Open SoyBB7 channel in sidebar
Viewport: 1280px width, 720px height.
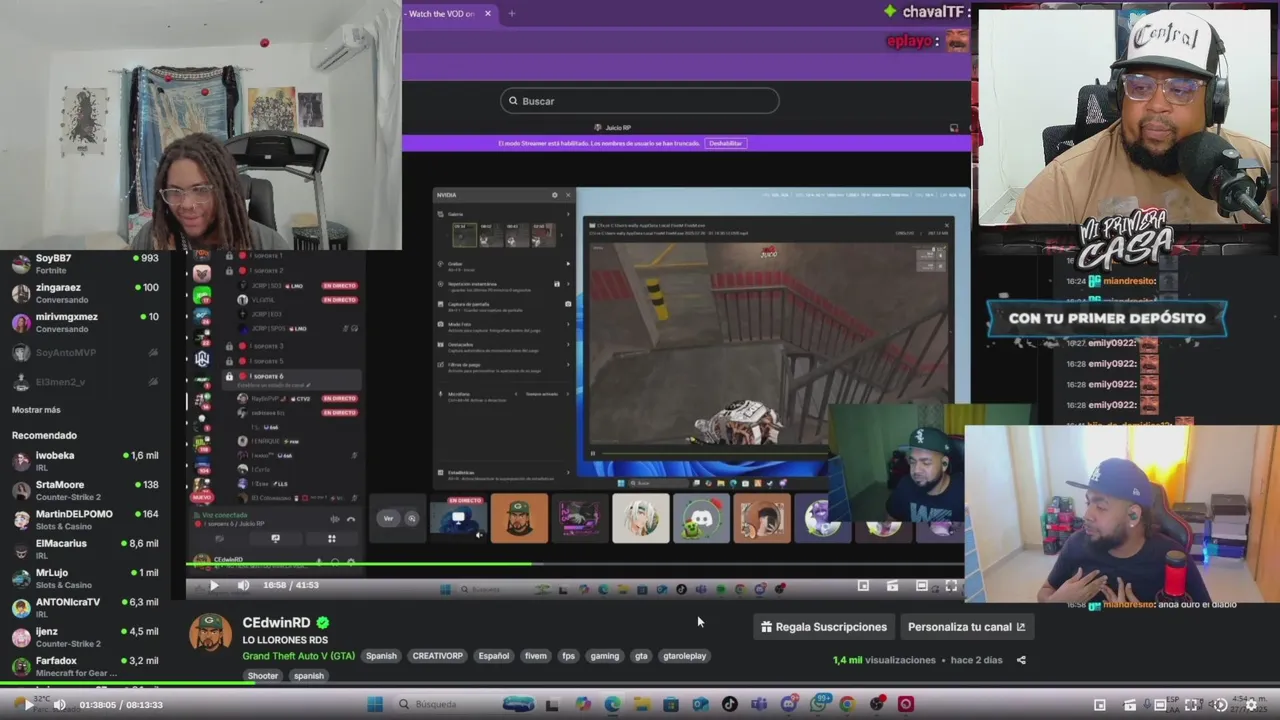coord(85,264)
